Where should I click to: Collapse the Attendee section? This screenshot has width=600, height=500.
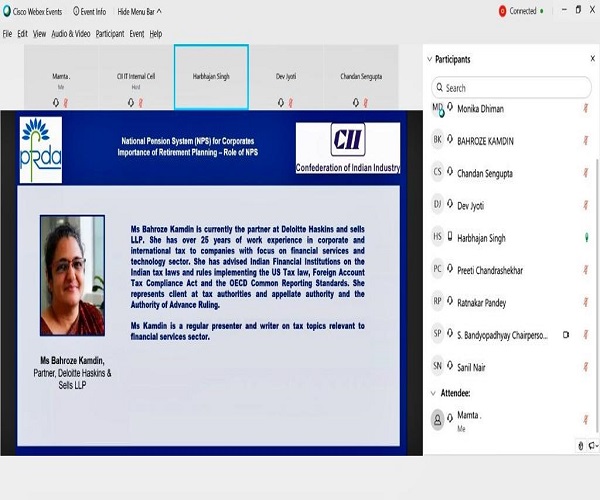click(x=433, y=393)
